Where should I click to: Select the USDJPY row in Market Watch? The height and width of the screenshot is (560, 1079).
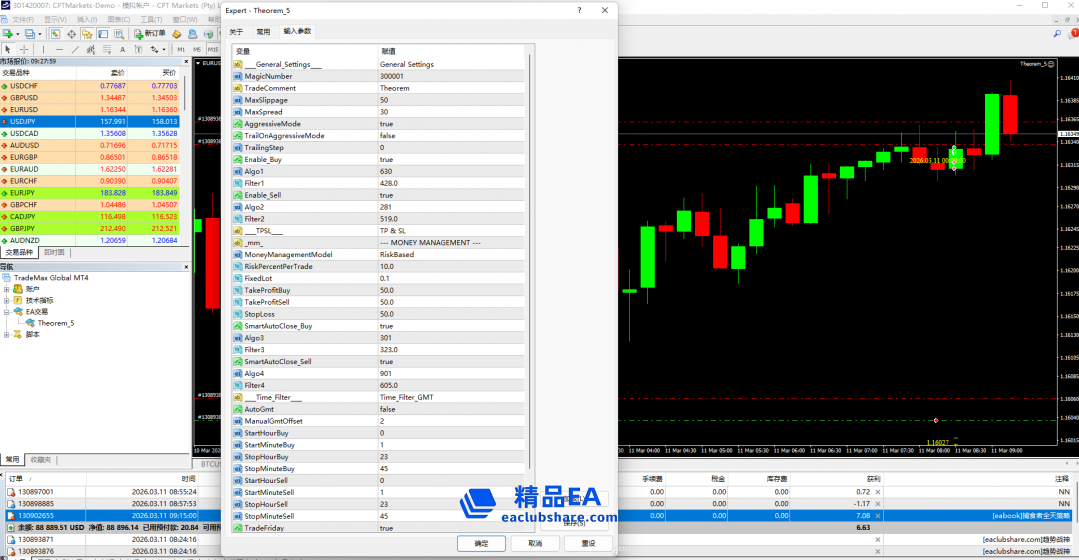point(90,122)
